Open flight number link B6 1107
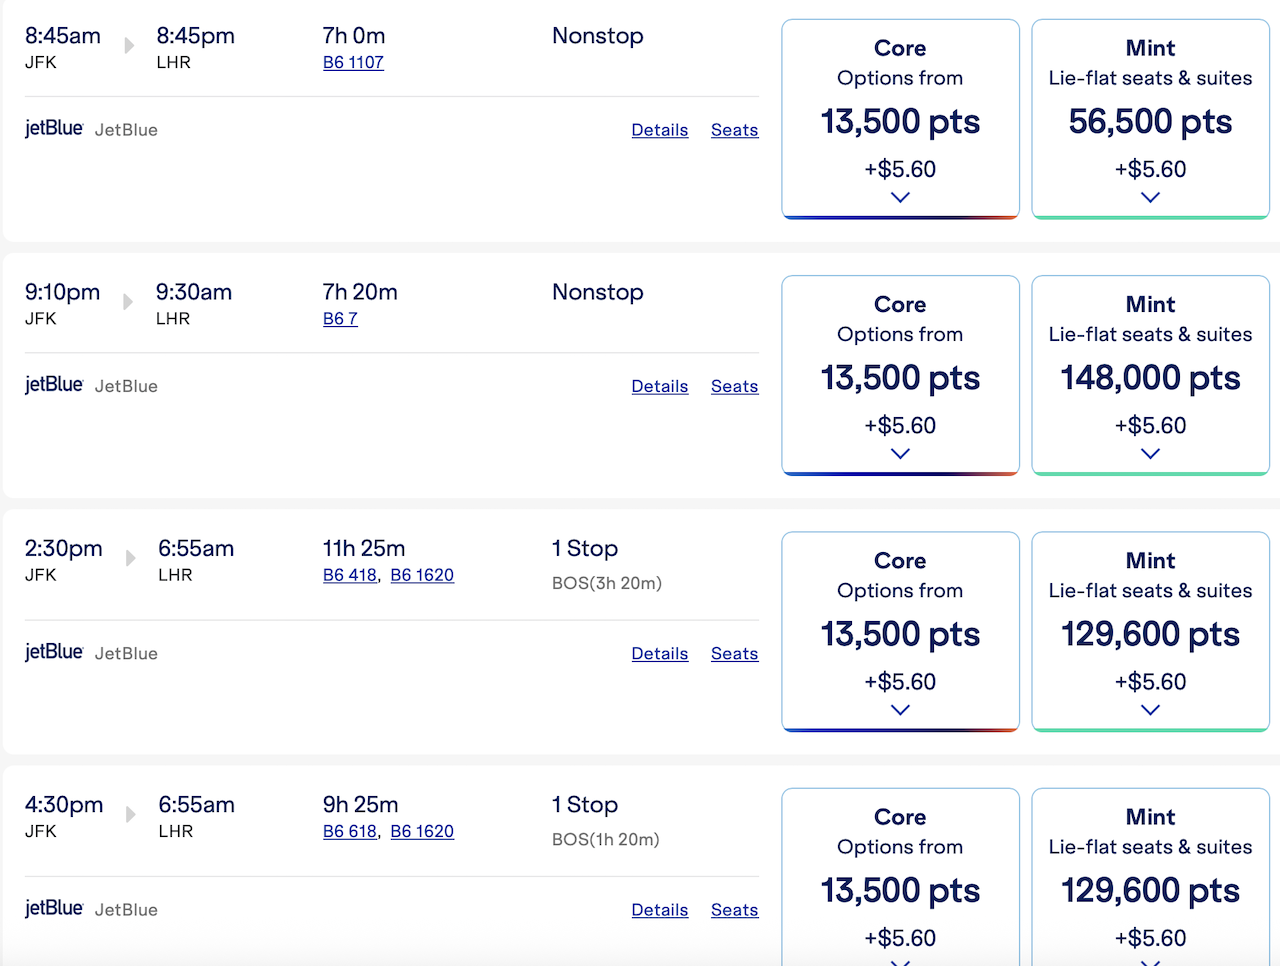Viewport: 1280px width, 966px height. click(x=353, y=62)
